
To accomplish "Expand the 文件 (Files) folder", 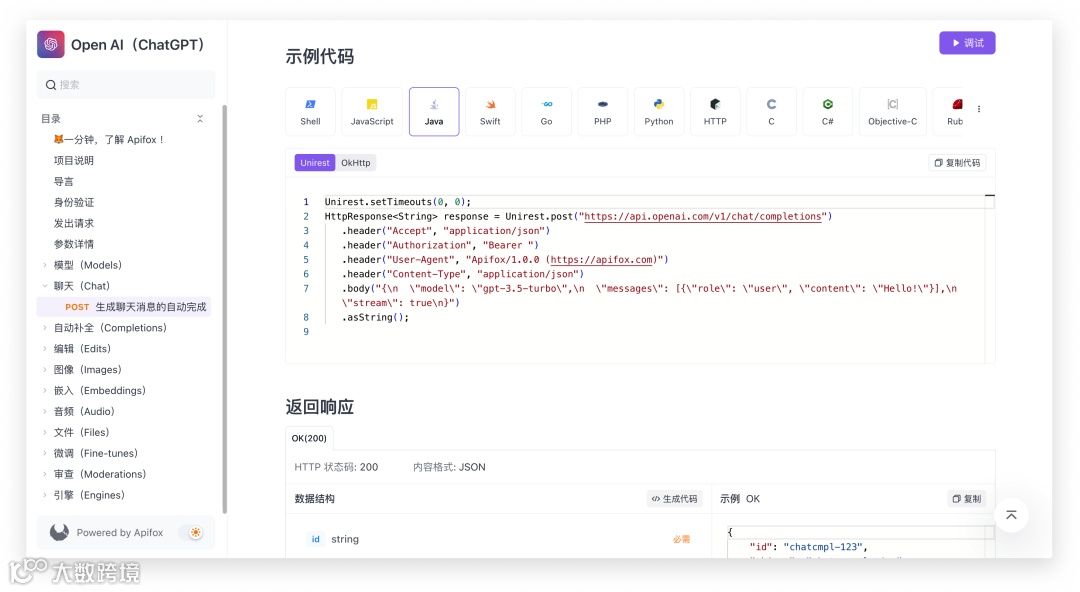I will (x=45, y=432).
